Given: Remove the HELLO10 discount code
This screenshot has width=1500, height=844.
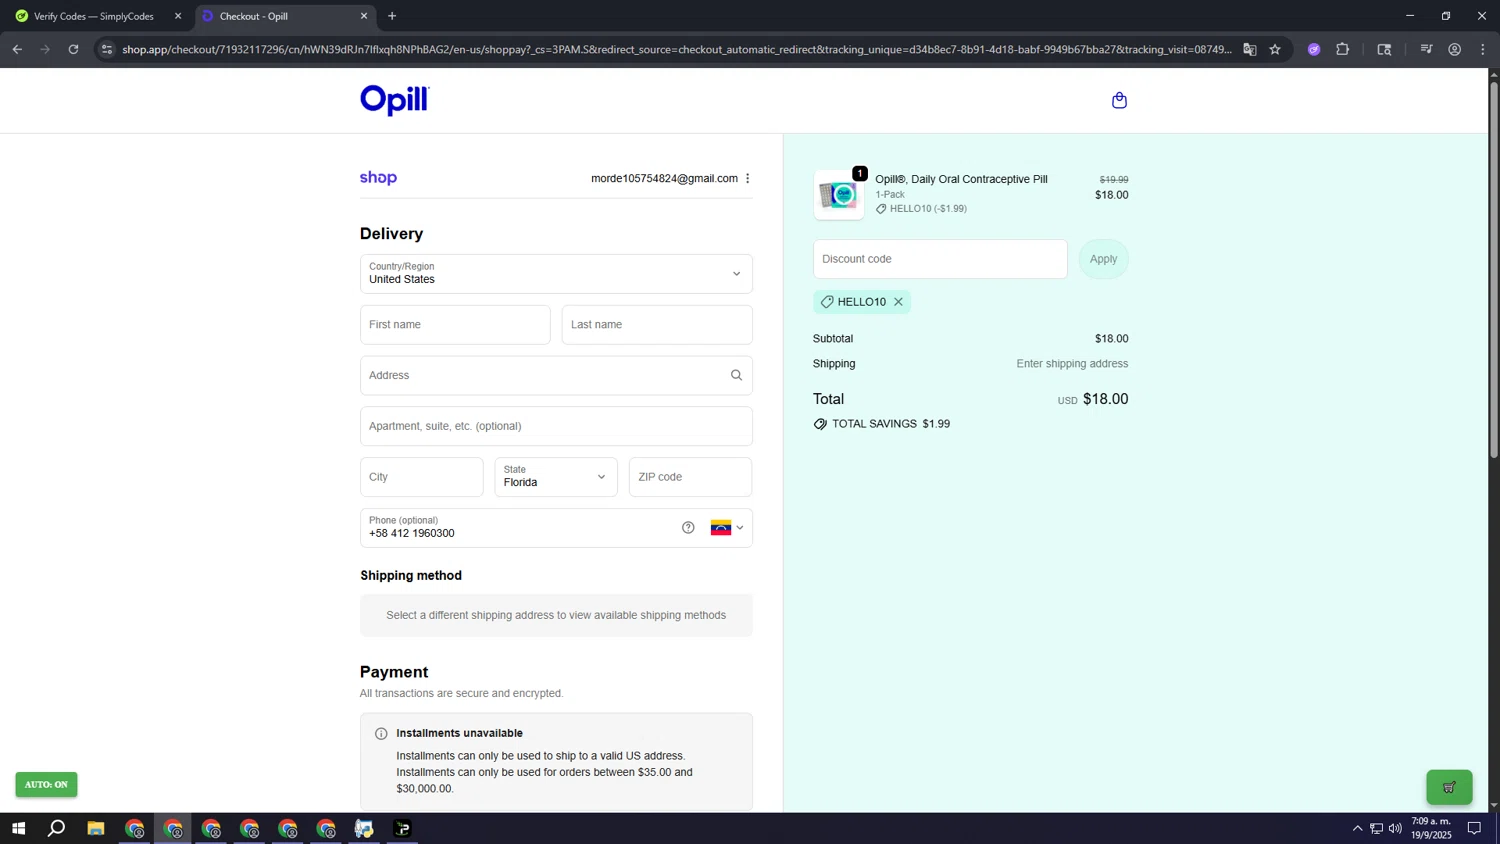Looking at the screenshot, I should [x=898, y=302].
